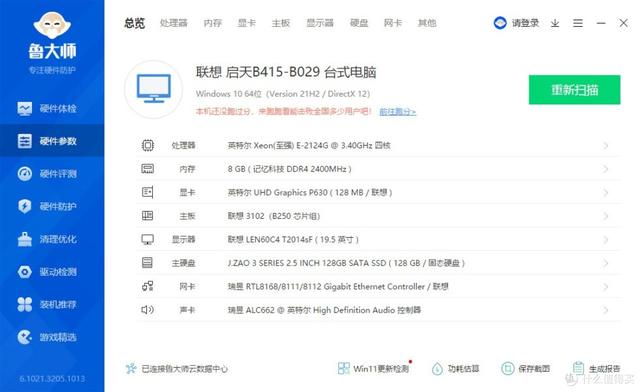Click 已连接鲁大师云数据中心 status text
This screenshot has width=640, height=392.
pos(184,369)
